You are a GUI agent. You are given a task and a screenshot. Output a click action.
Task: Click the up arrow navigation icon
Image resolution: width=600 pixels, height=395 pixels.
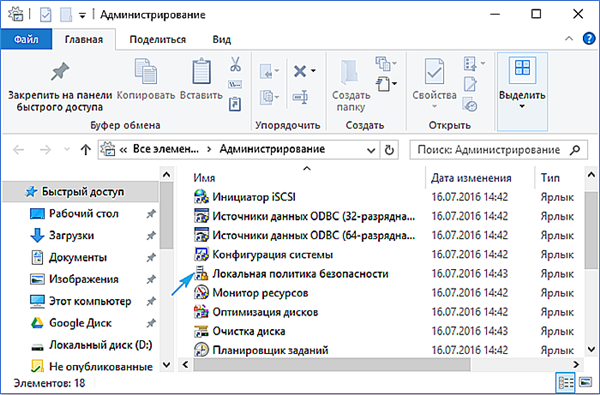[86, 150]
